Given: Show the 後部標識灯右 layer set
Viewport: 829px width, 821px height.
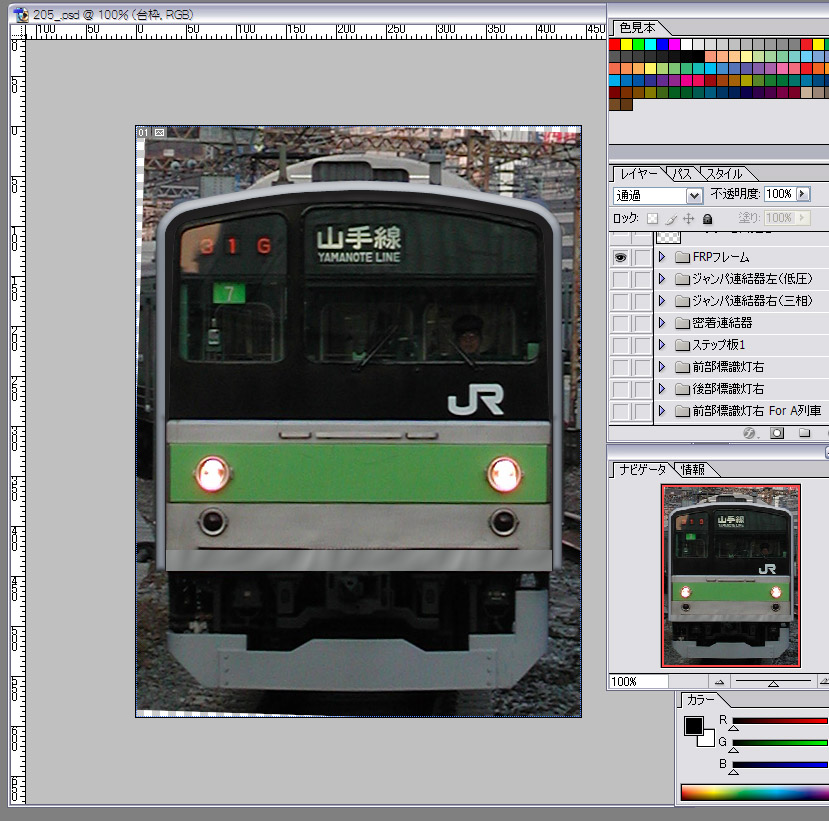Looking at the screenshot, I should (x=620, y=389).
